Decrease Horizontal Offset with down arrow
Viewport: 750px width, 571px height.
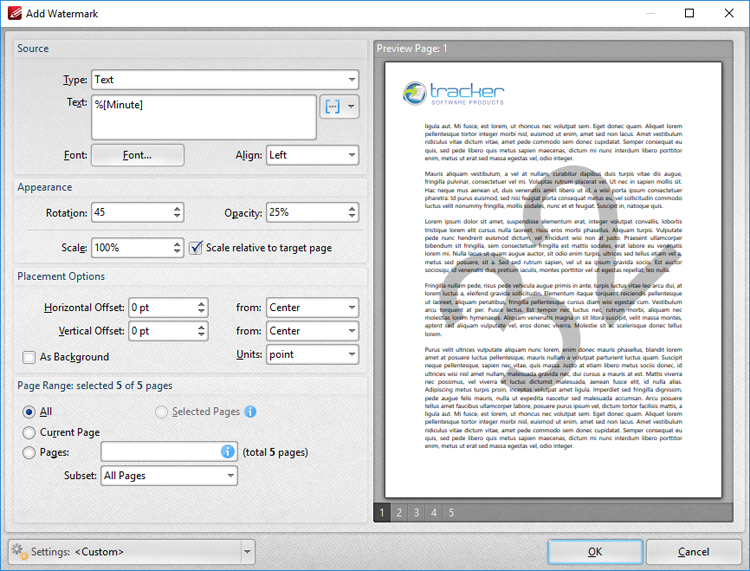[x=201, y=311]
